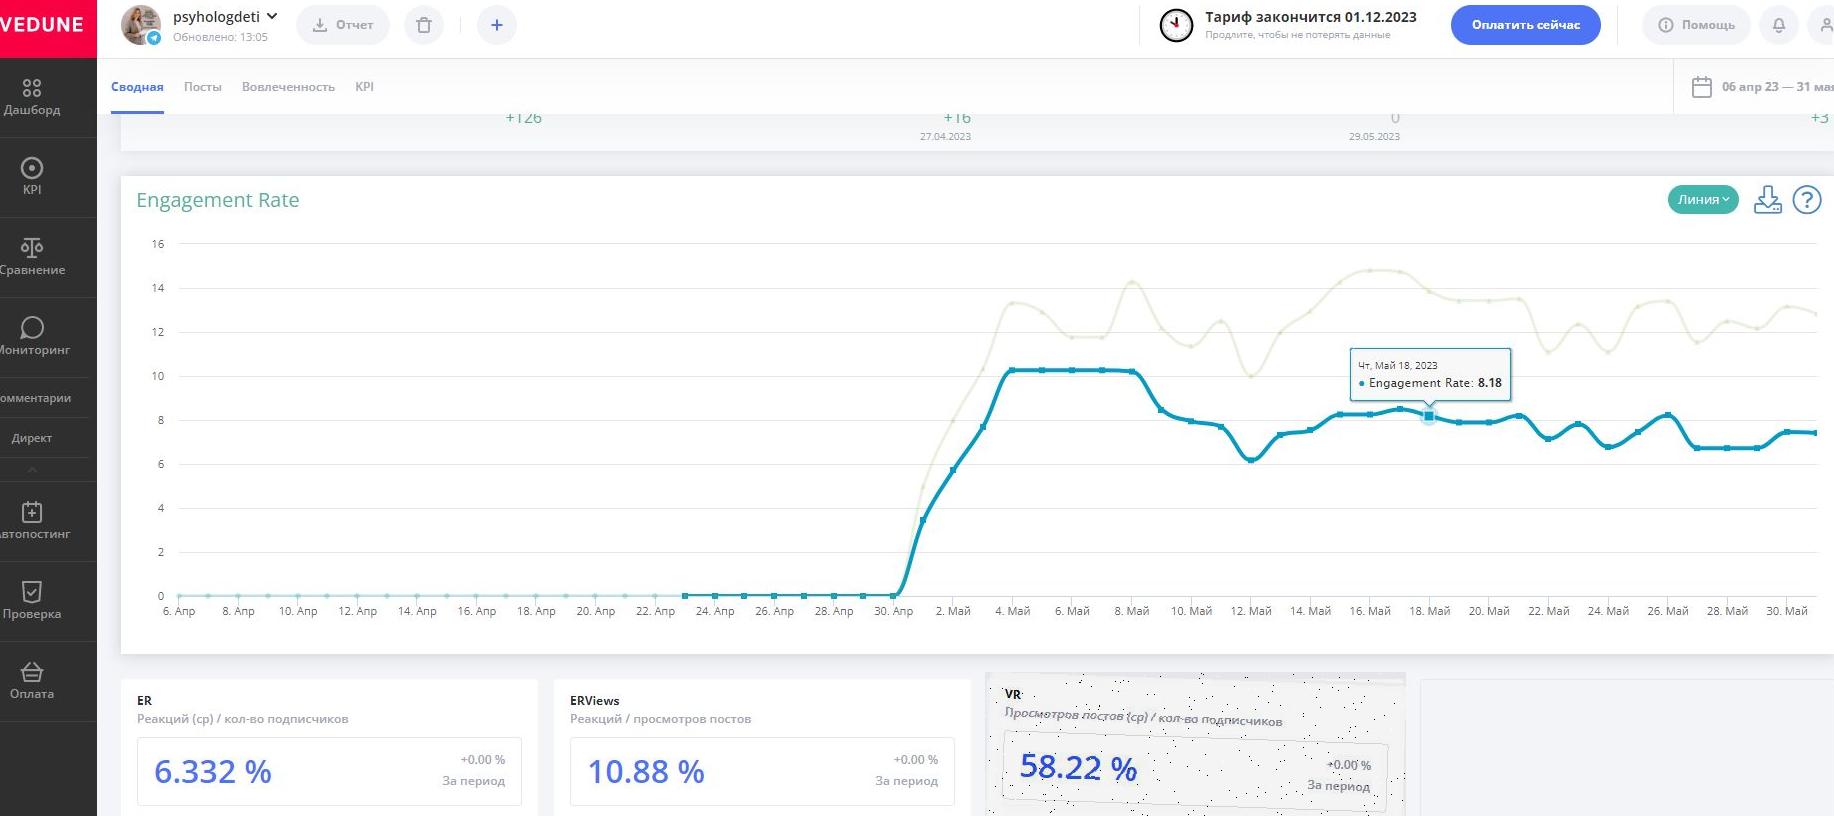
Task: Select the May 18 data point
Action: click(x=1429, y=416)
